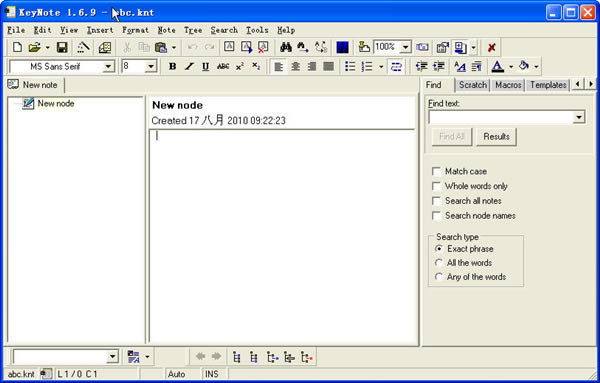Save the file with the floppy disk icon
This screenshot has width=600, height=383.
coord(62,47)
